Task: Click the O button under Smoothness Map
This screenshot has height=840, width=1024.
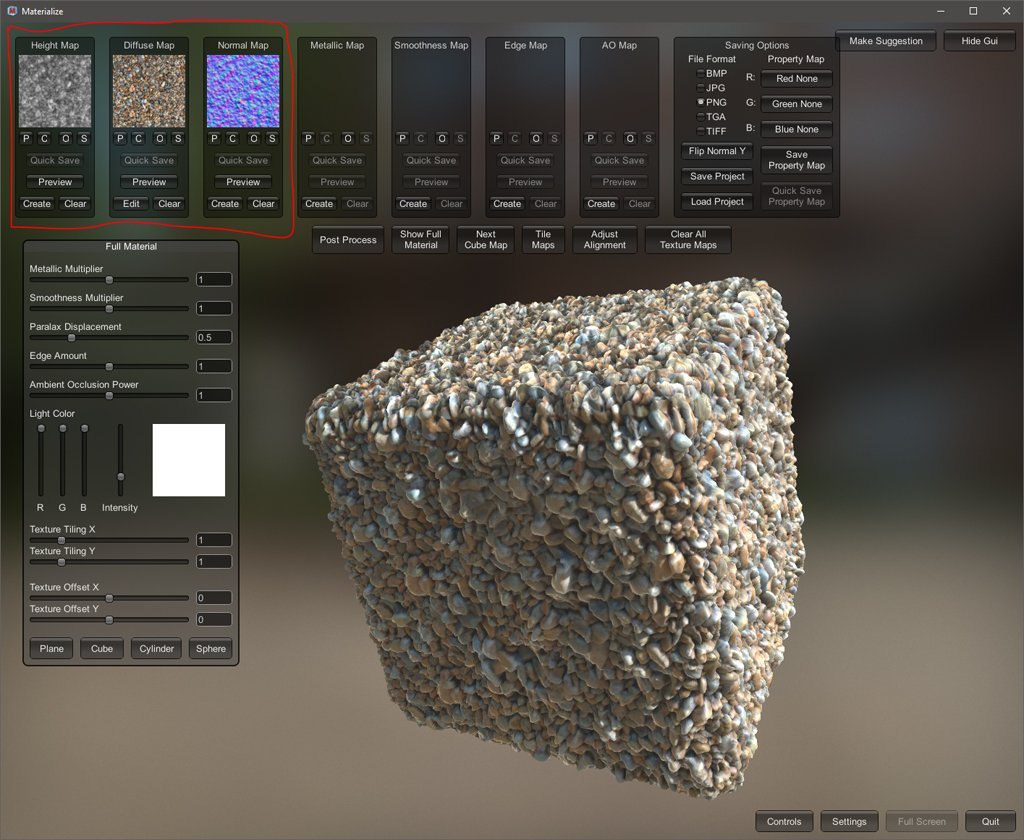Action: point(441,138)
